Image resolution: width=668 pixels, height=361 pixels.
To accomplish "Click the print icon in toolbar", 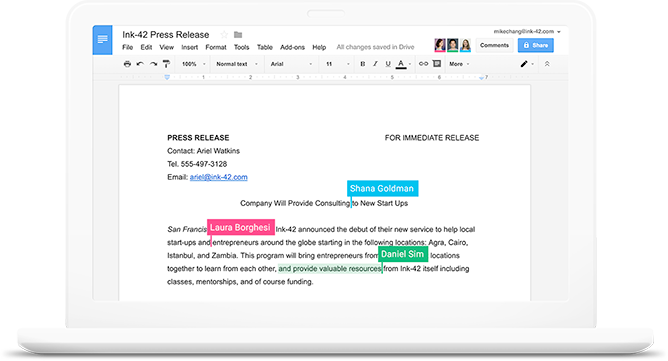I will tap(127, 64).
